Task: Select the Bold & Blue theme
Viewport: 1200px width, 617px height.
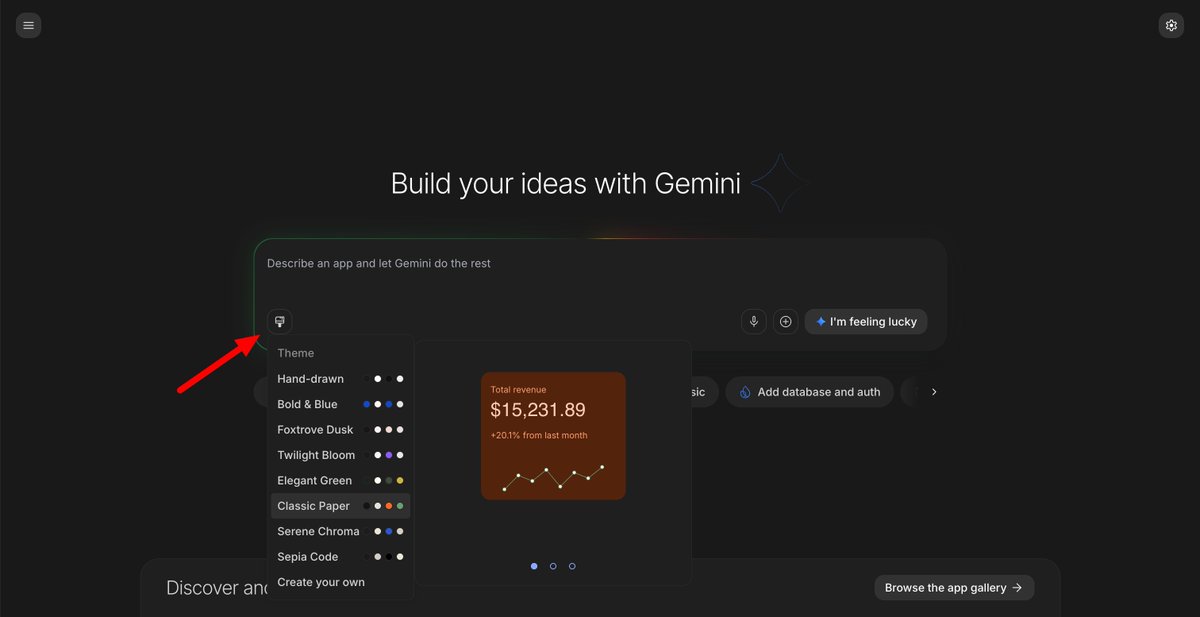Action: 340,404
